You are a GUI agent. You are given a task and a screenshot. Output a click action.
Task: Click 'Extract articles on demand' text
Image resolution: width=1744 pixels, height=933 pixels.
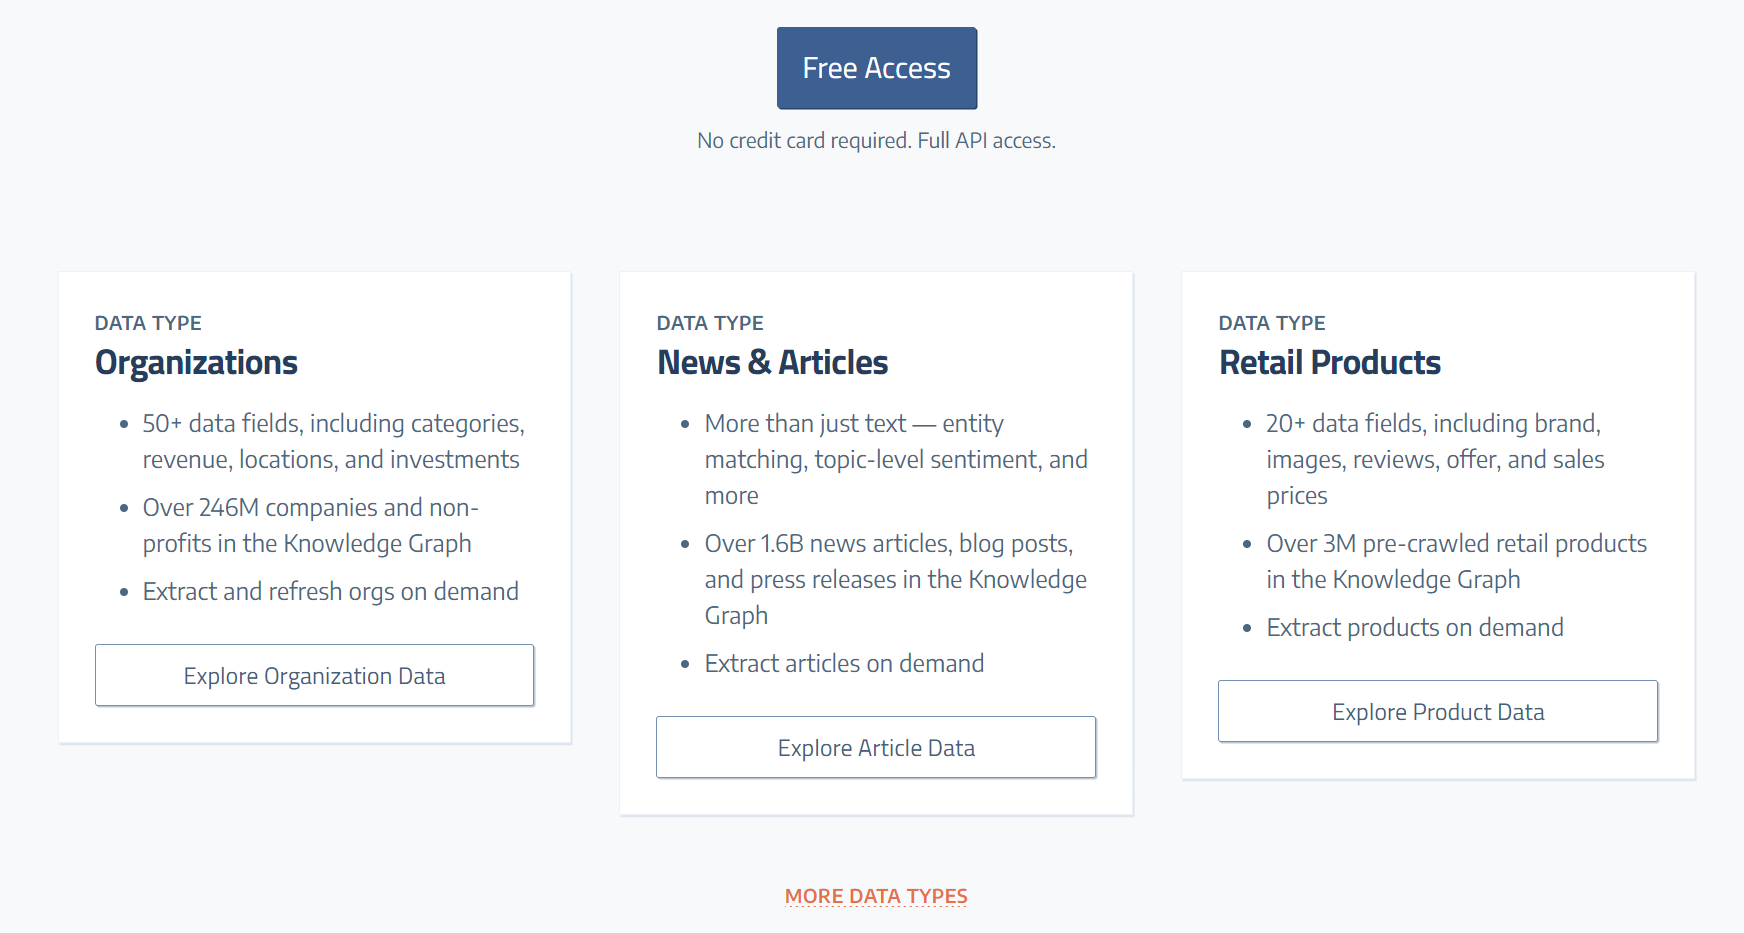844,664
